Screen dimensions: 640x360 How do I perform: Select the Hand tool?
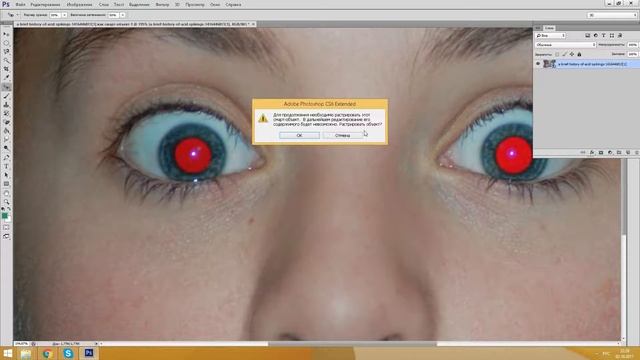click(x=6, y=193)
